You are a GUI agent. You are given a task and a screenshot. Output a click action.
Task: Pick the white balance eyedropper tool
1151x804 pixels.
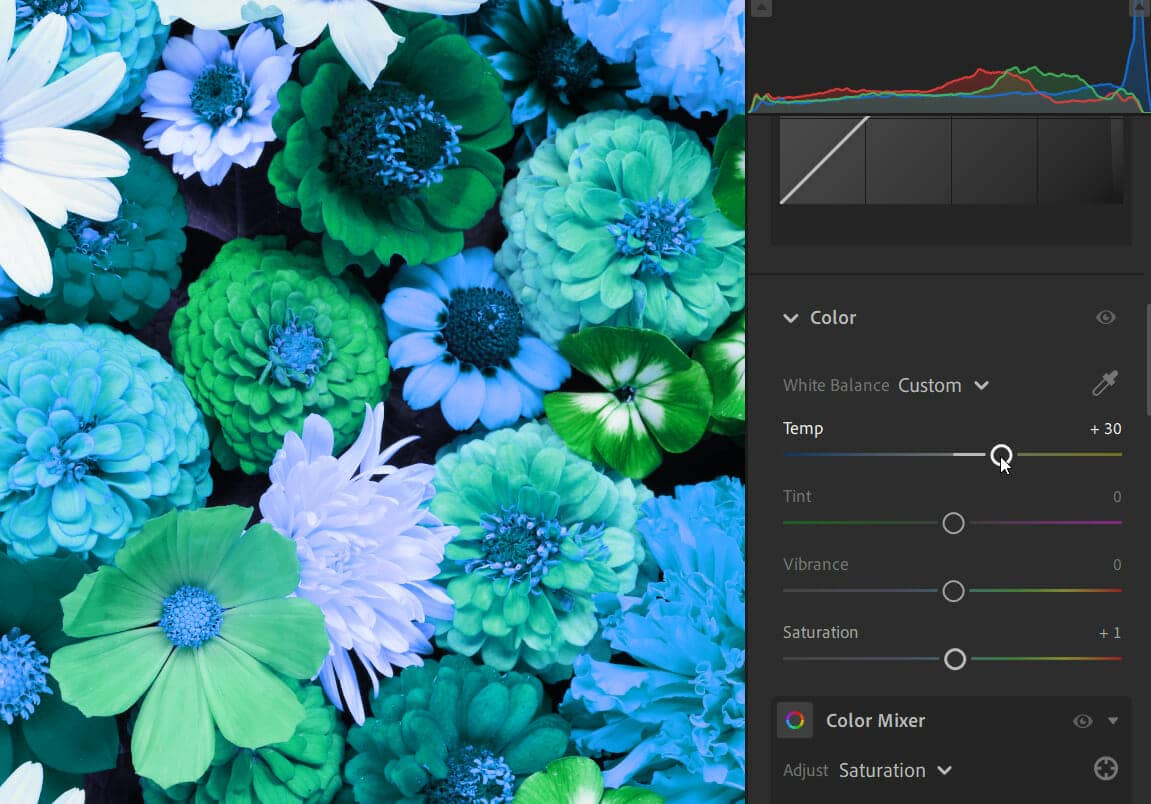tap(1105, 384)
